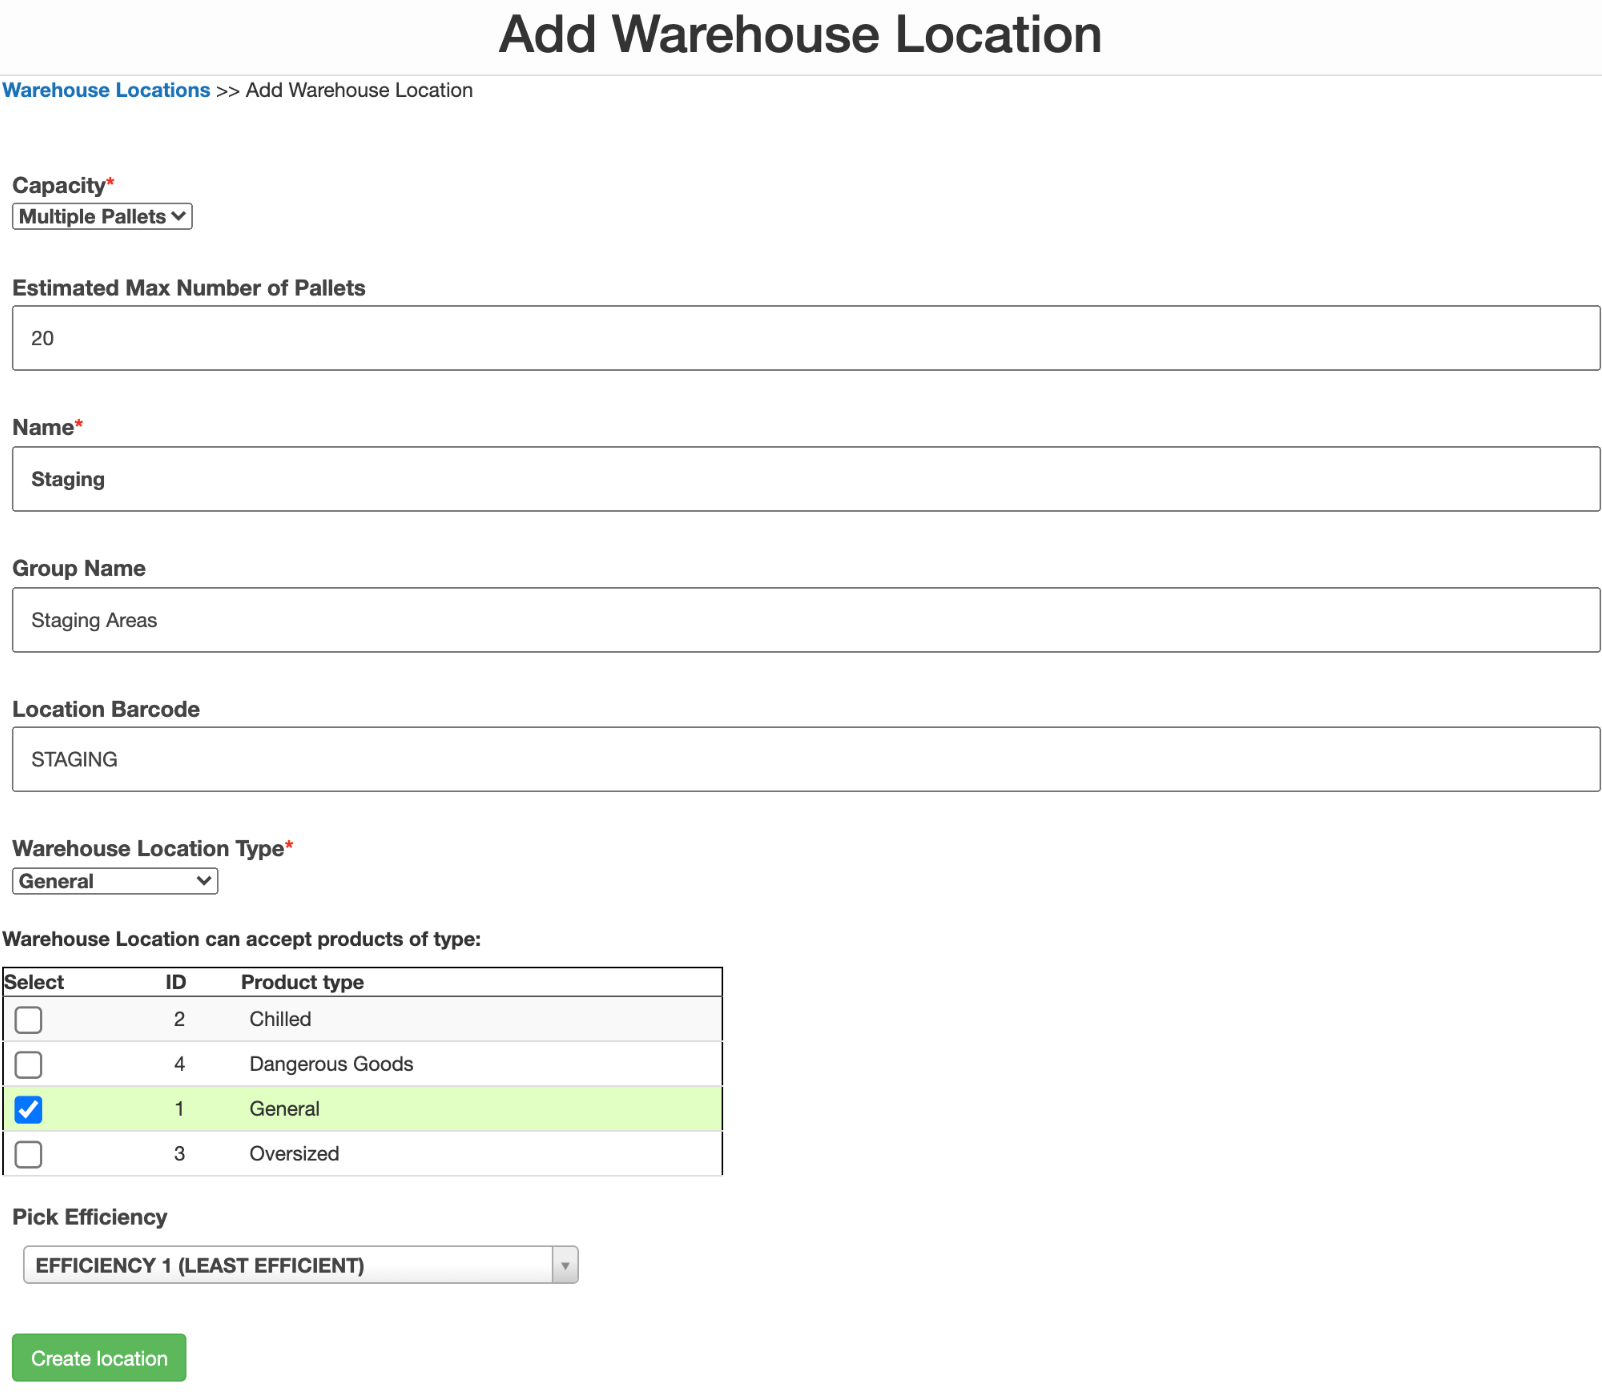This screenshot has width=1602, height=1394.
Task: Open the Pick Efficiency dropdown
Action: coord(299,1264)
